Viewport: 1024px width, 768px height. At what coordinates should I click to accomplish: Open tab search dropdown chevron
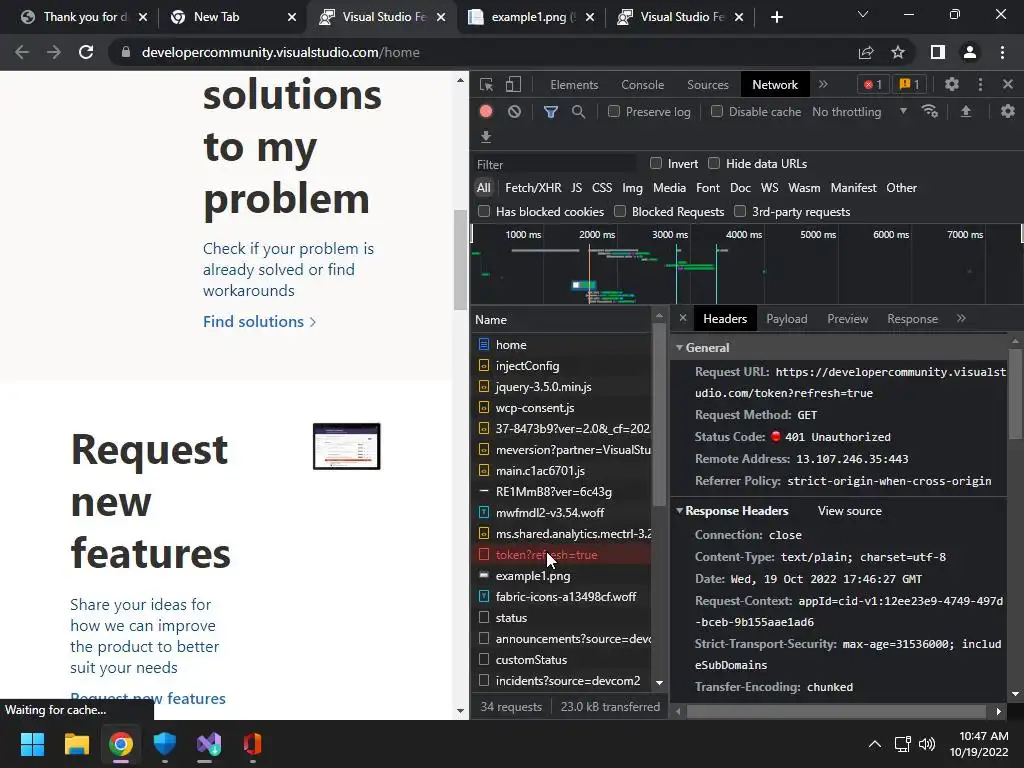[863, 14]
